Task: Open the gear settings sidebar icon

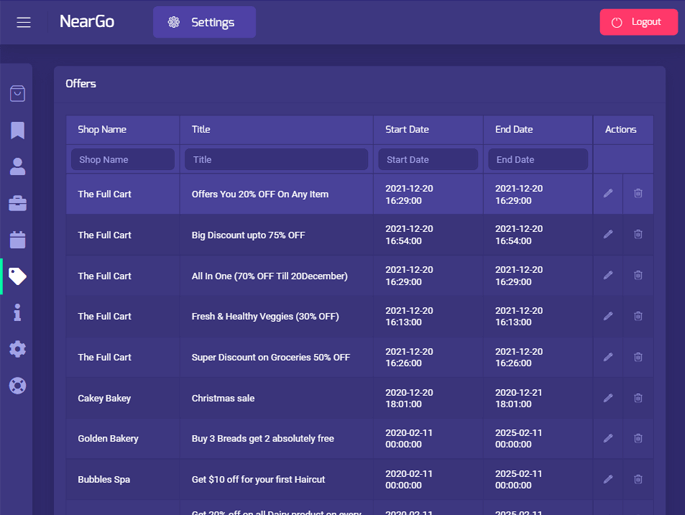Action: point(17,349)
